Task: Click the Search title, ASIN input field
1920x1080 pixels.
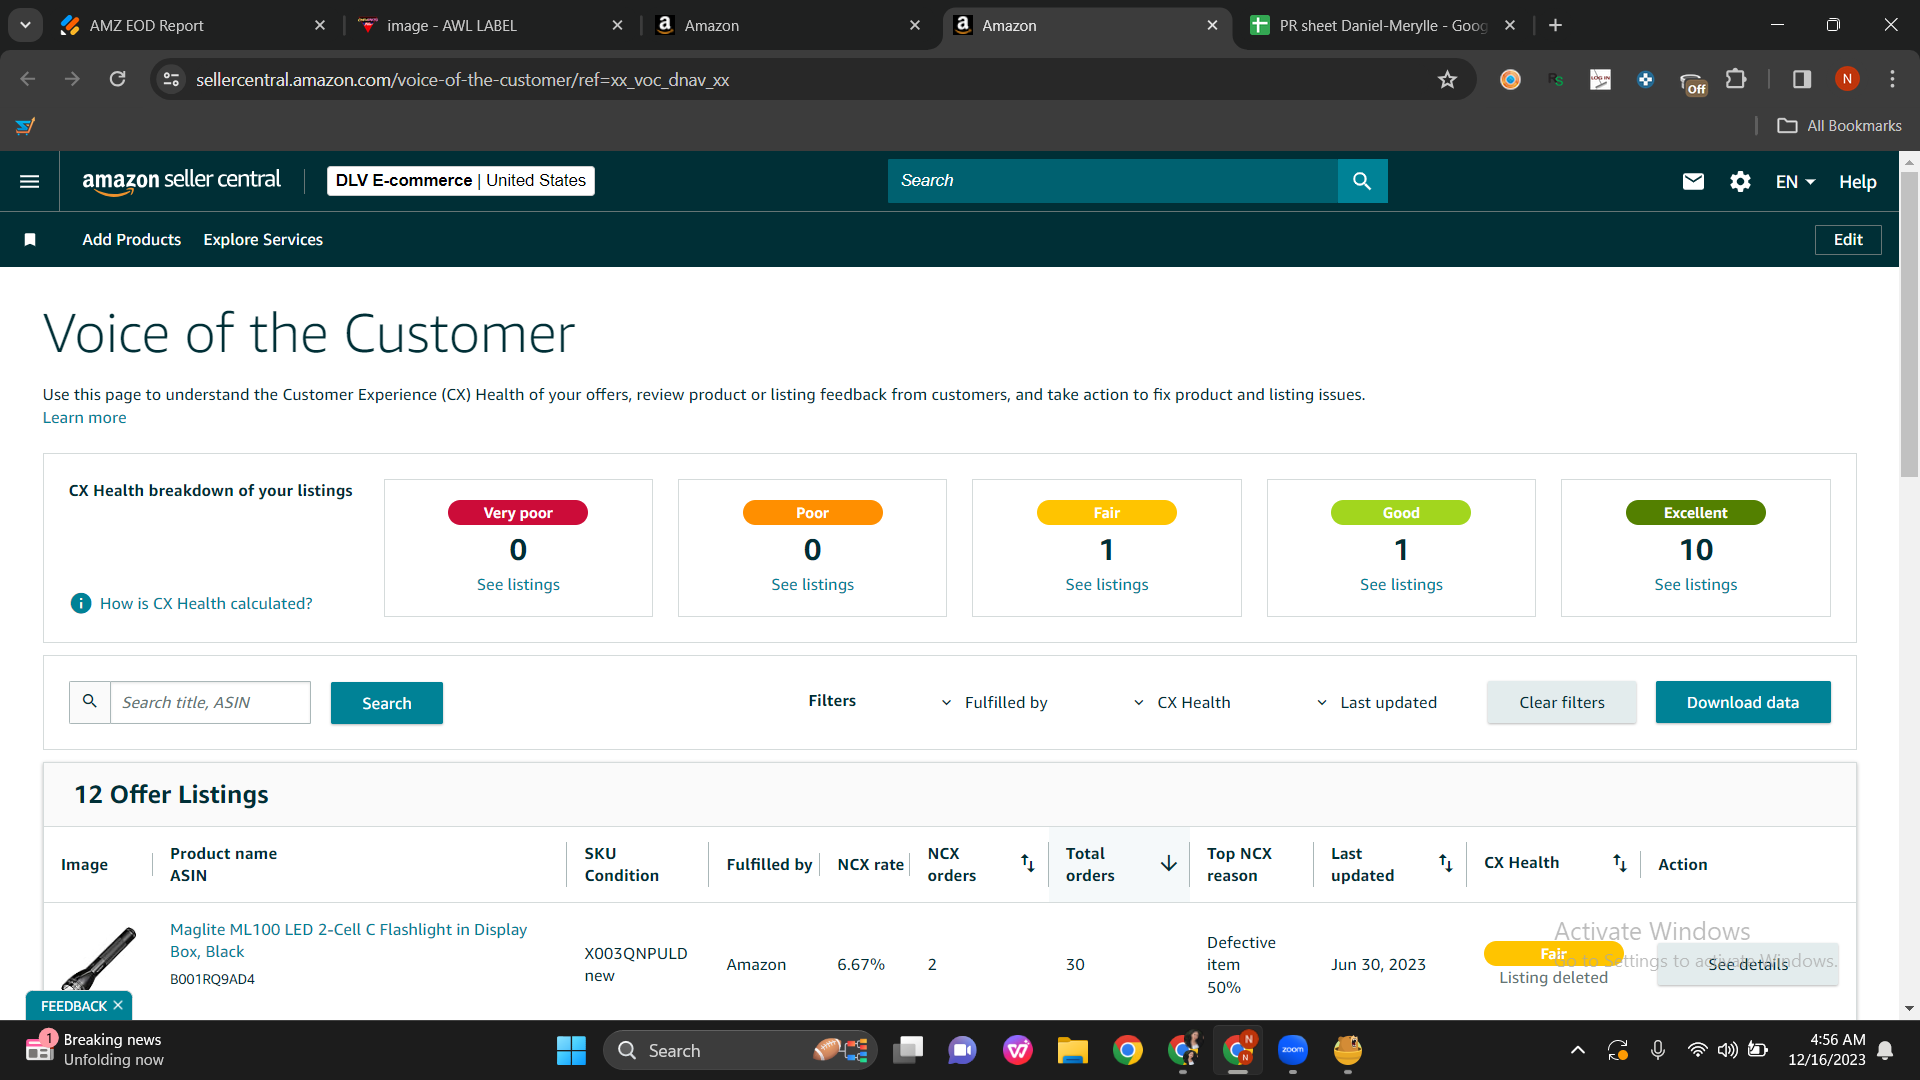Action: 210,702
